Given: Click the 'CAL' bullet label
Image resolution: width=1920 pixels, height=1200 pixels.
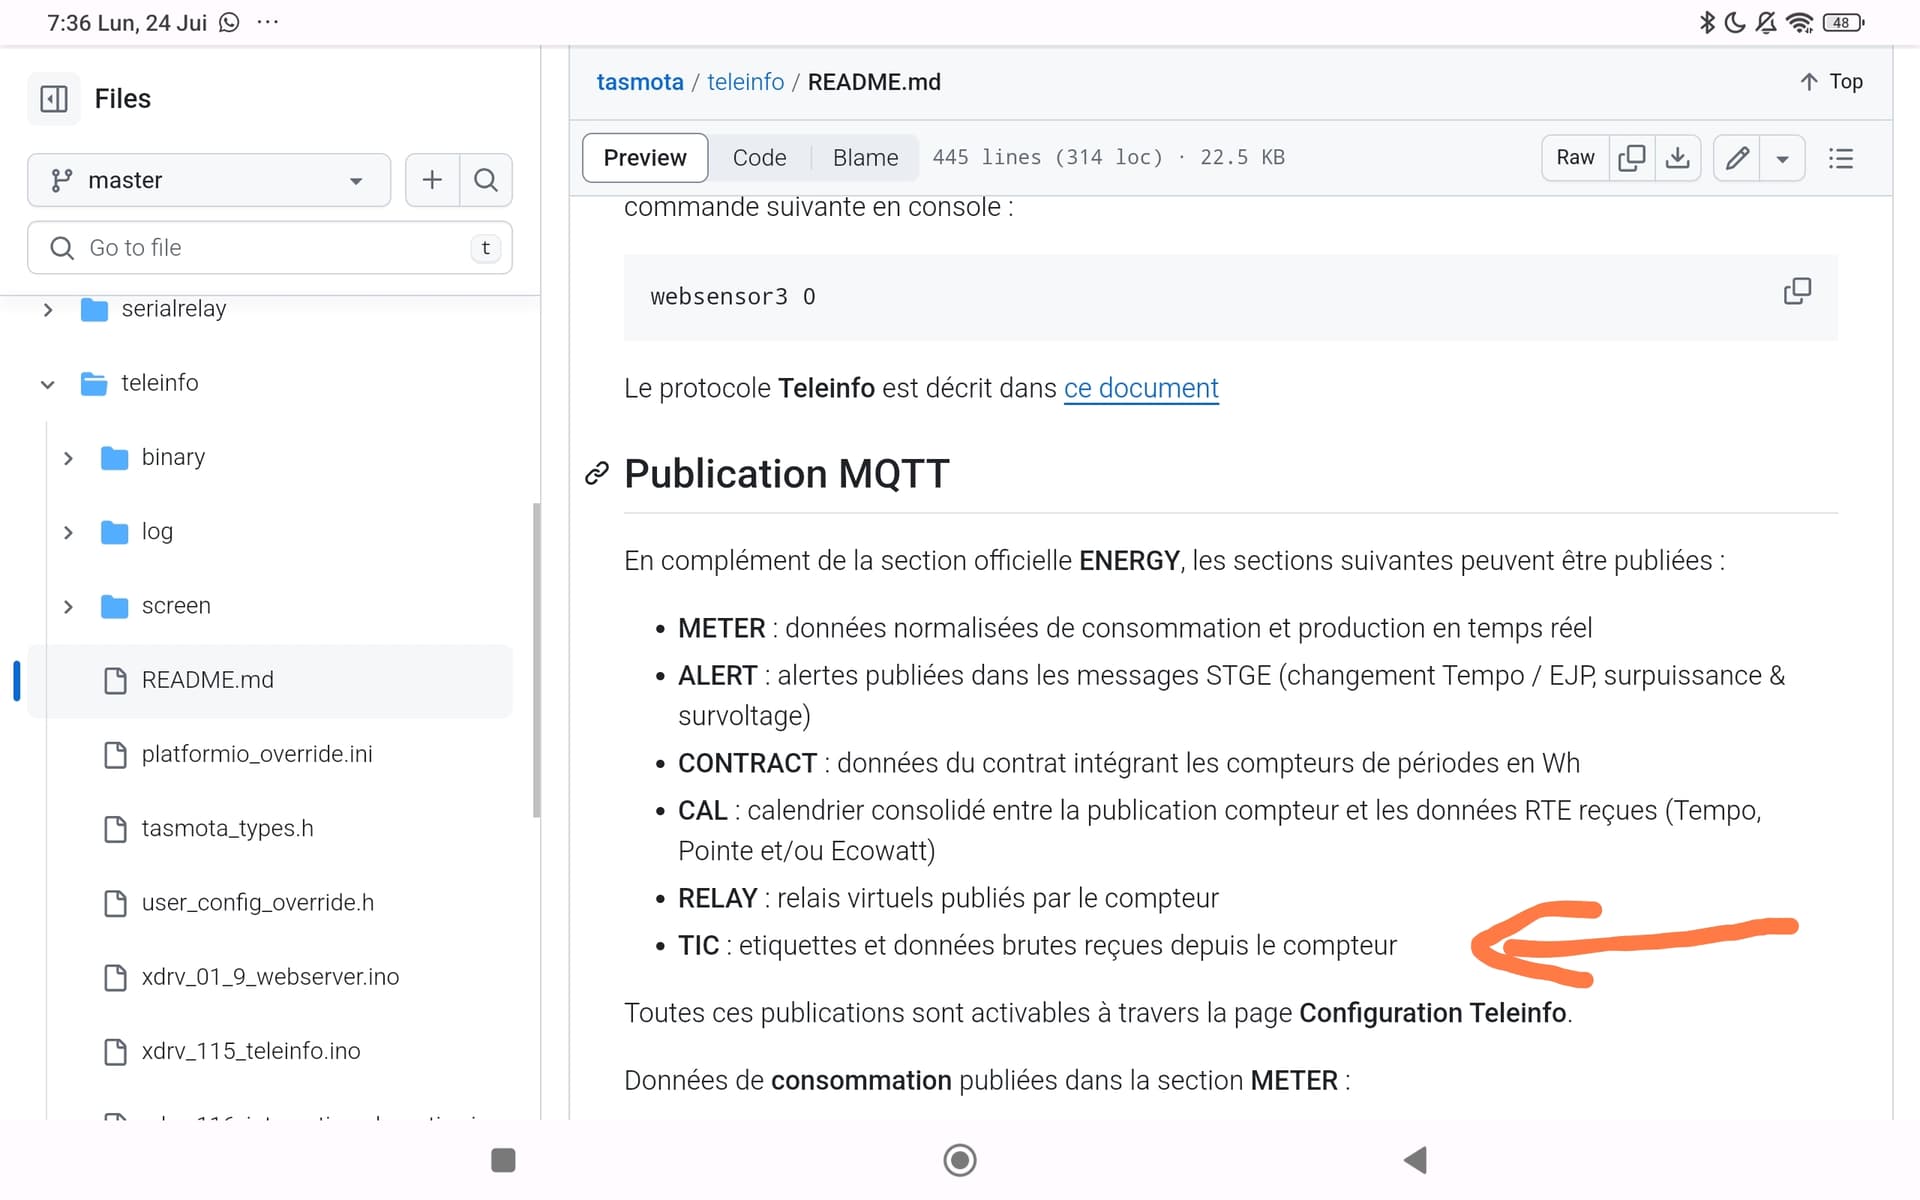Looking at the screenshot, I should coord(702,811).
